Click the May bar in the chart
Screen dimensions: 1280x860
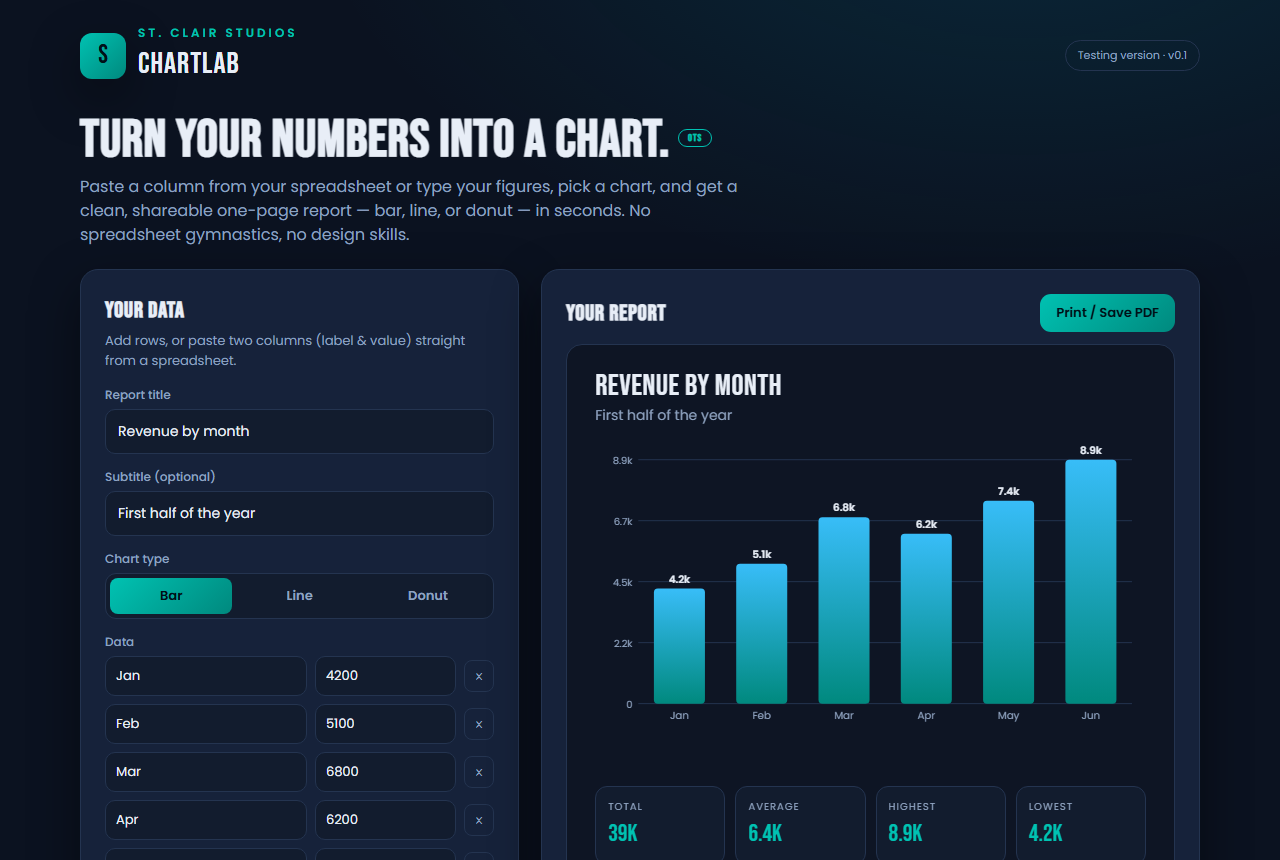coord(1008,602)
